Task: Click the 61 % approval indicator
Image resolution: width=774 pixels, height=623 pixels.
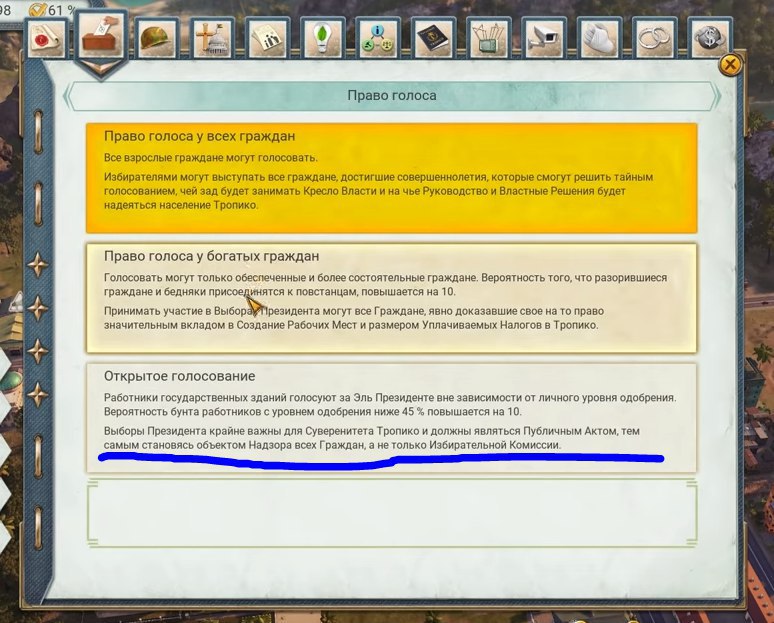Action: click(52, 9)
